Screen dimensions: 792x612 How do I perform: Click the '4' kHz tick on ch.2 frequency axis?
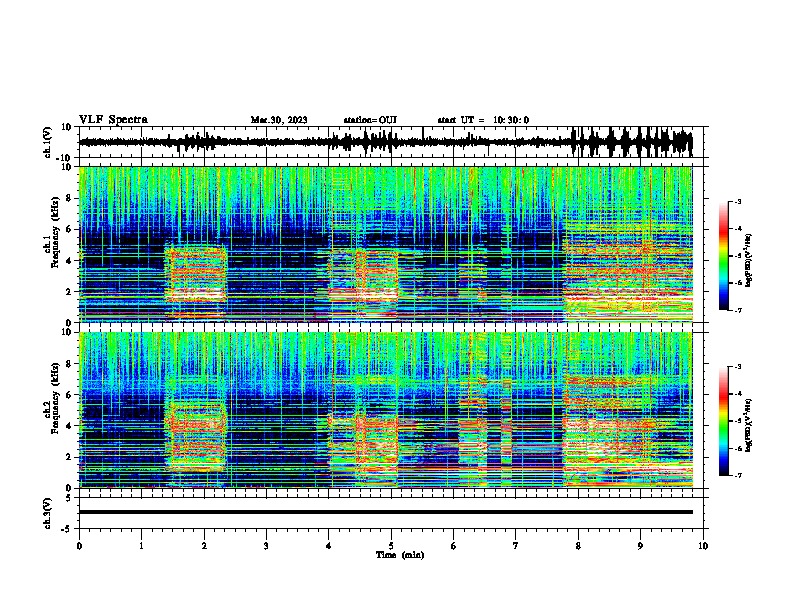point(70,426)
